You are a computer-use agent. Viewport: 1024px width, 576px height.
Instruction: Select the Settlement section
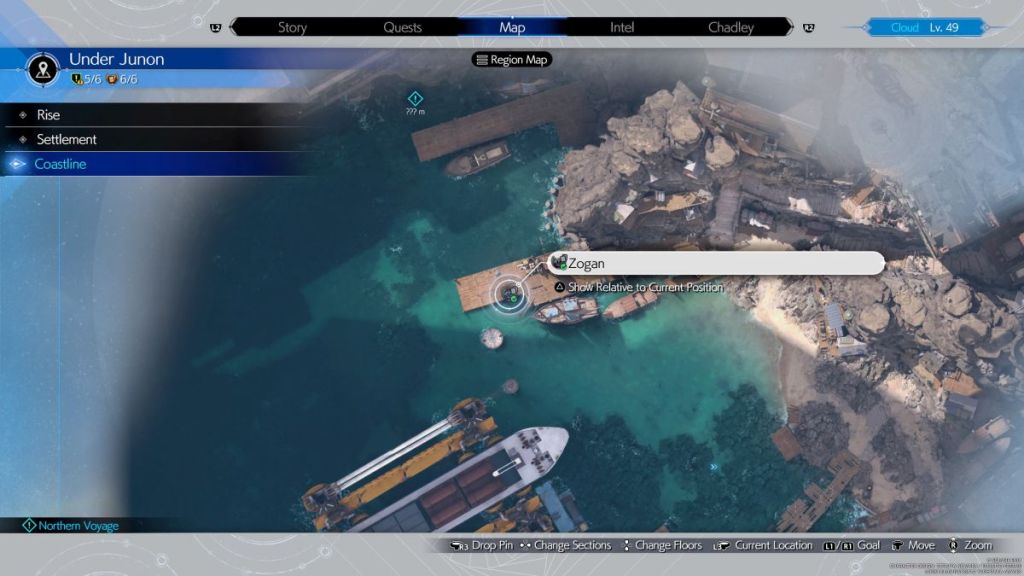coord(66,140)
